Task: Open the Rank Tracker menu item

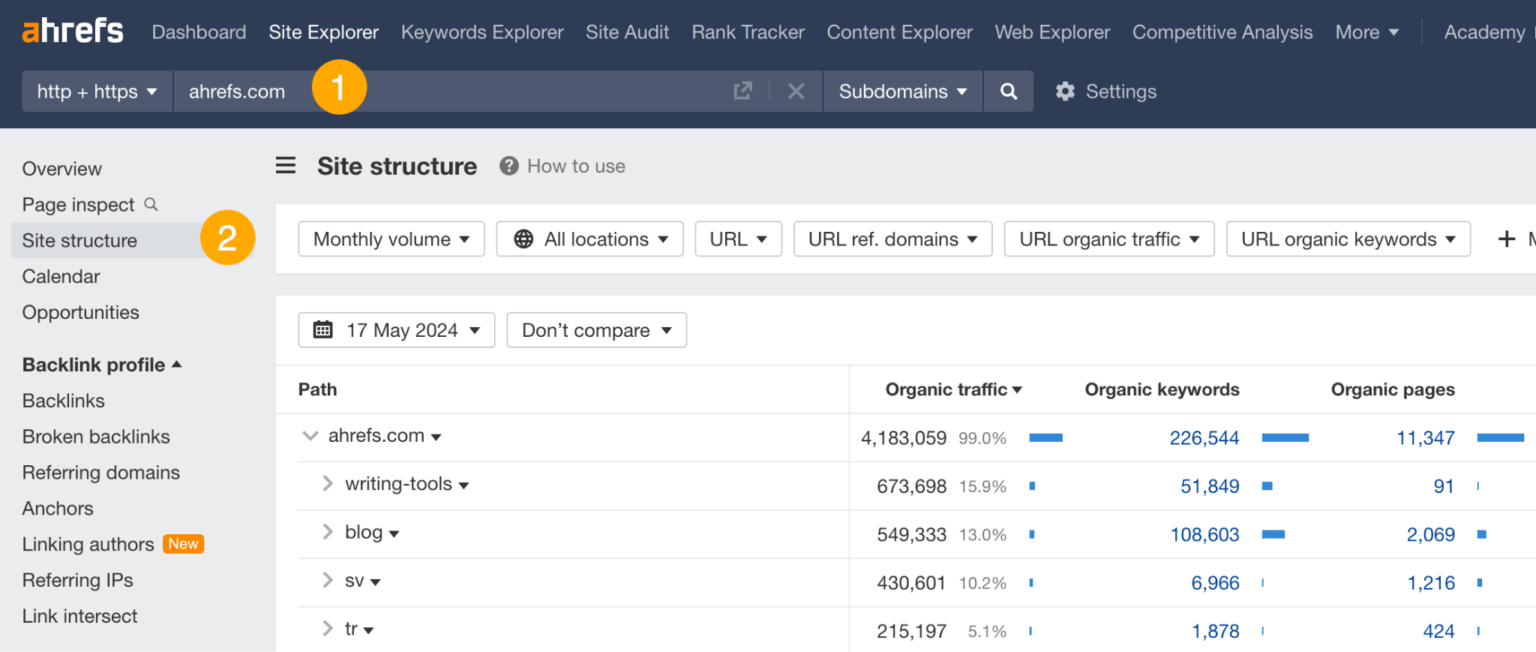Action: click(747, 31)
